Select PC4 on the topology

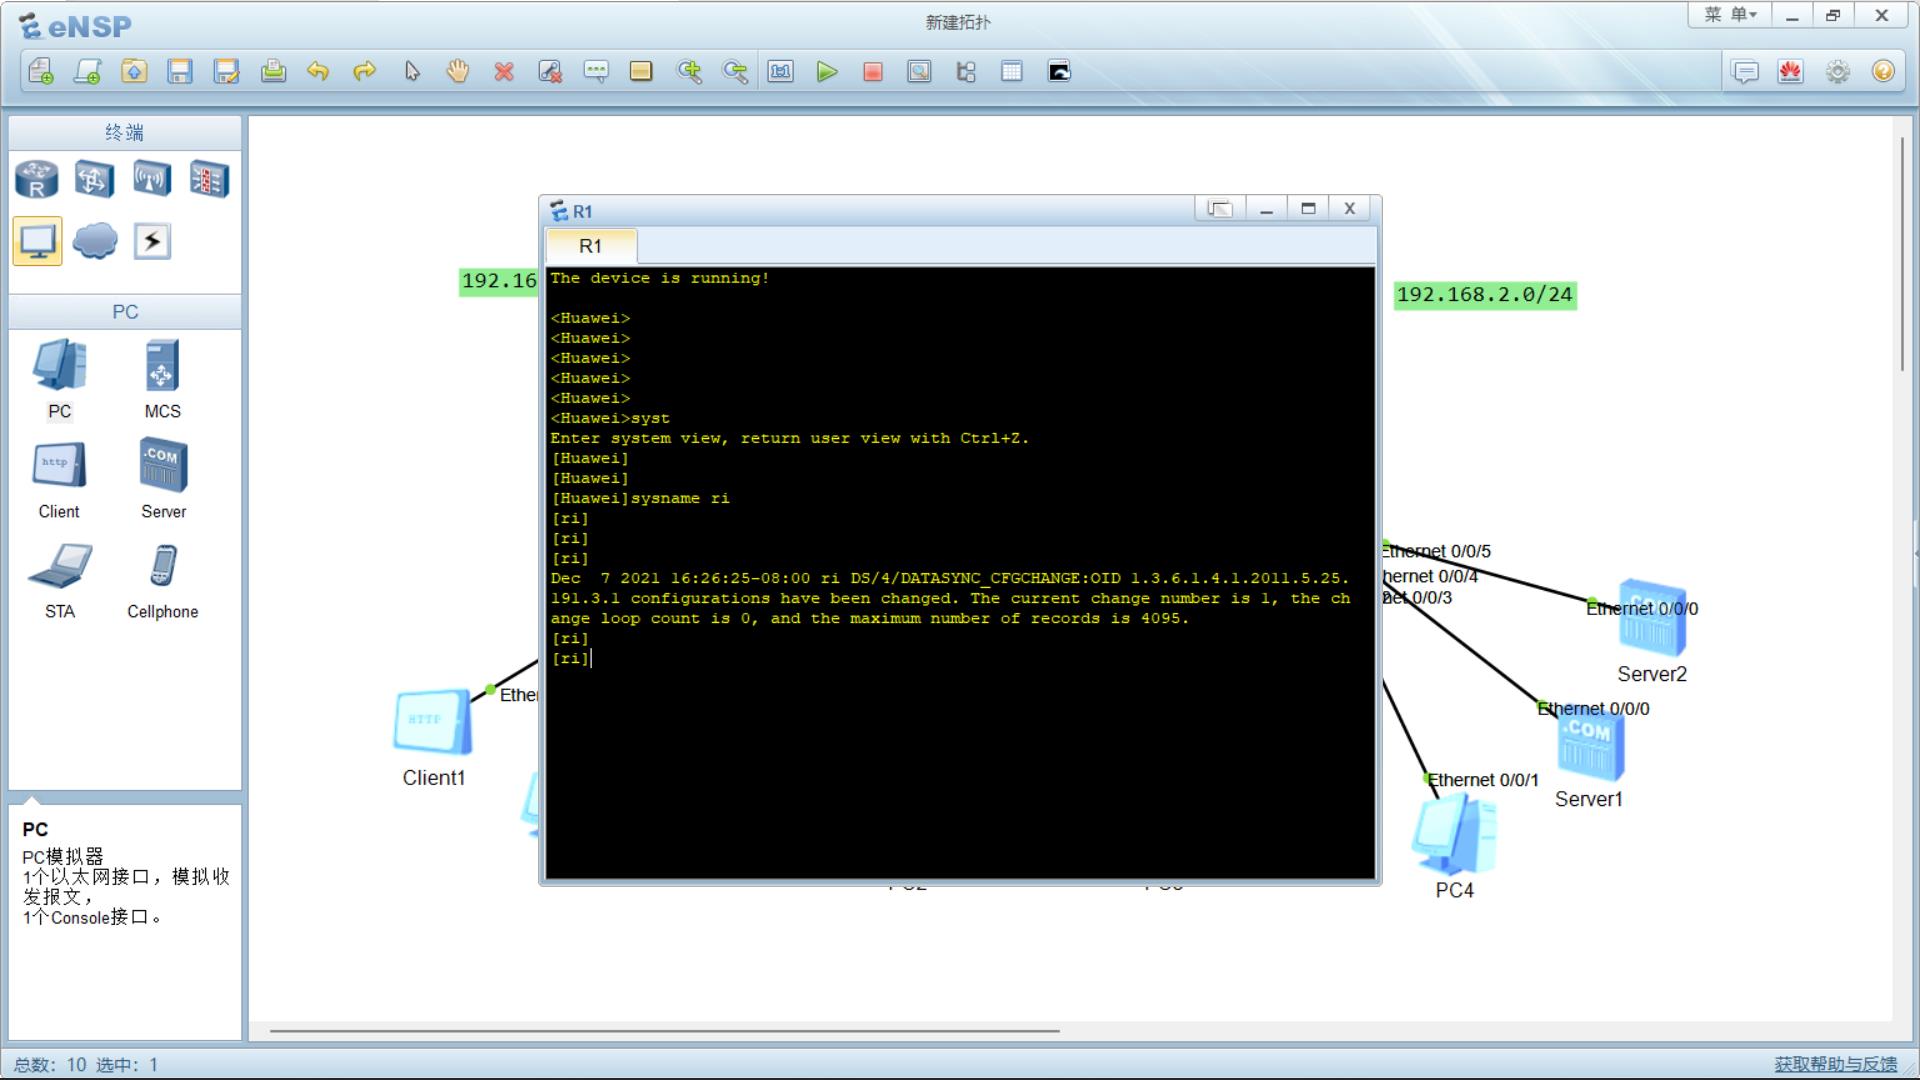[1455, 845]
